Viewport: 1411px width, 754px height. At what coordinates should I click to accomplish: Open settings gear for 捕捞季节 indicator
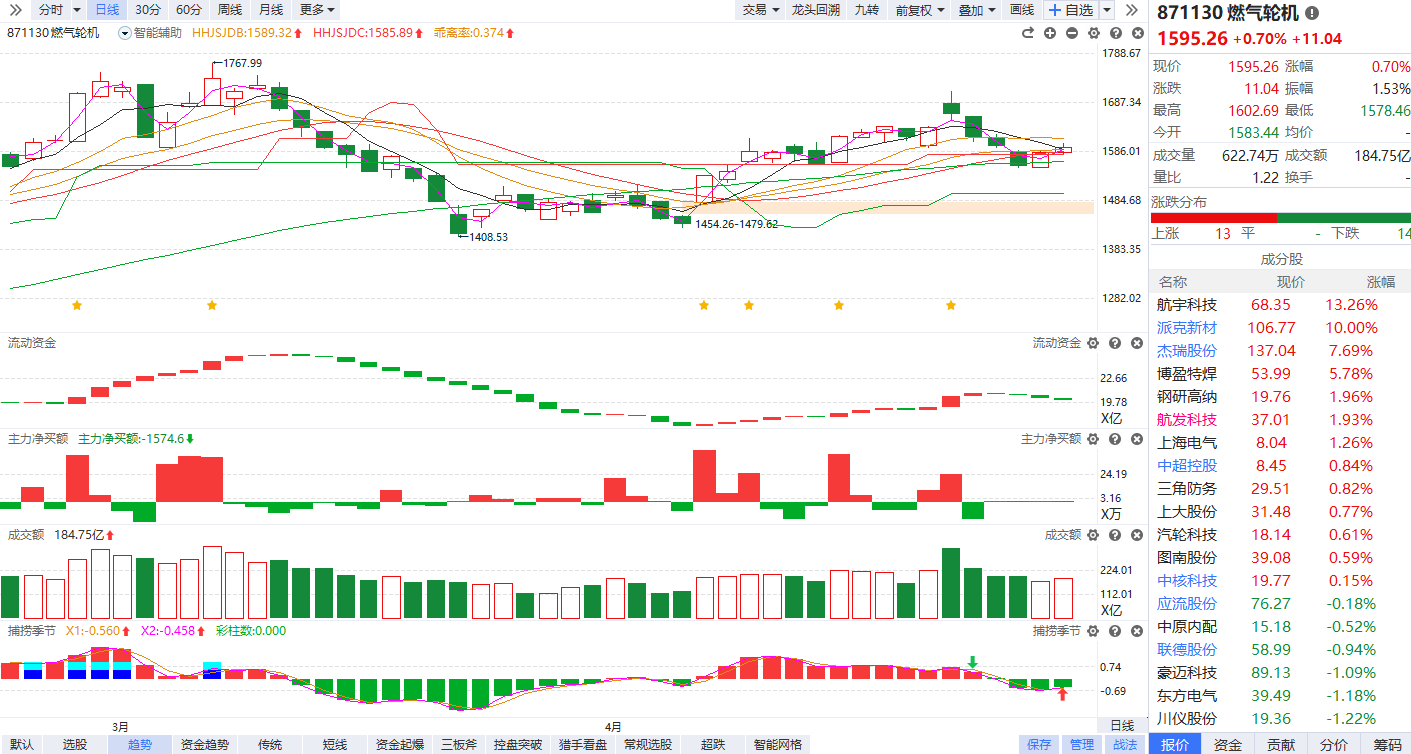(x=1092, y=631)
